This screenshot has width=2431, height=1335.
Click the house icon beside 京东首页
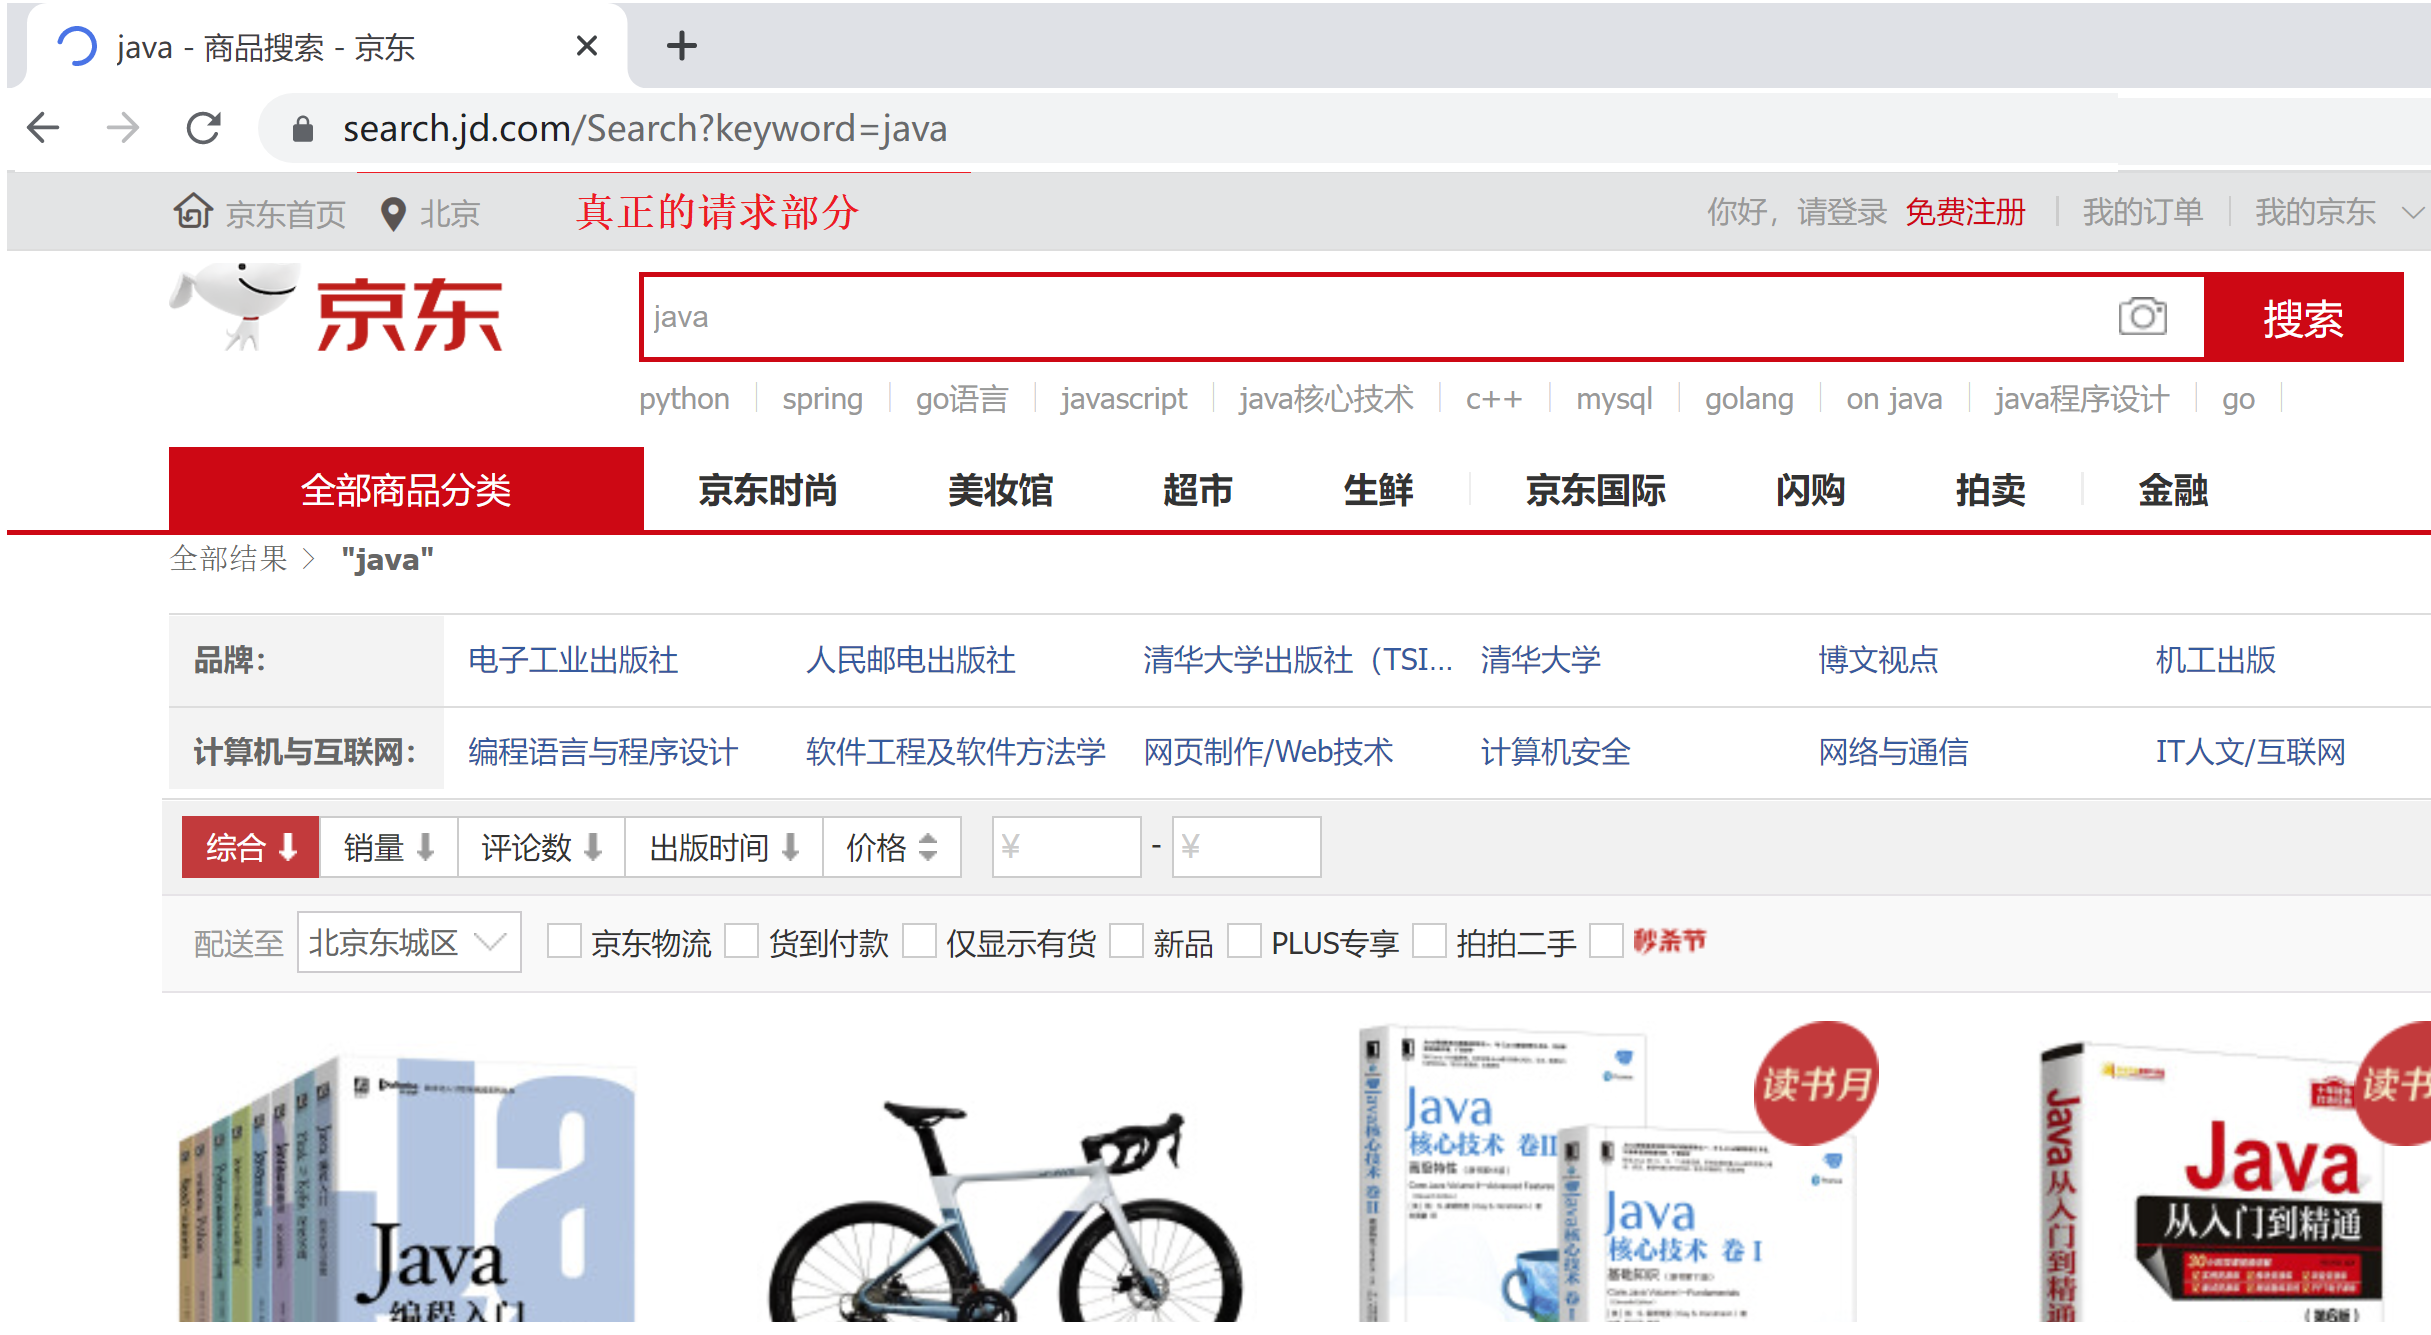(x=193, y=211)
